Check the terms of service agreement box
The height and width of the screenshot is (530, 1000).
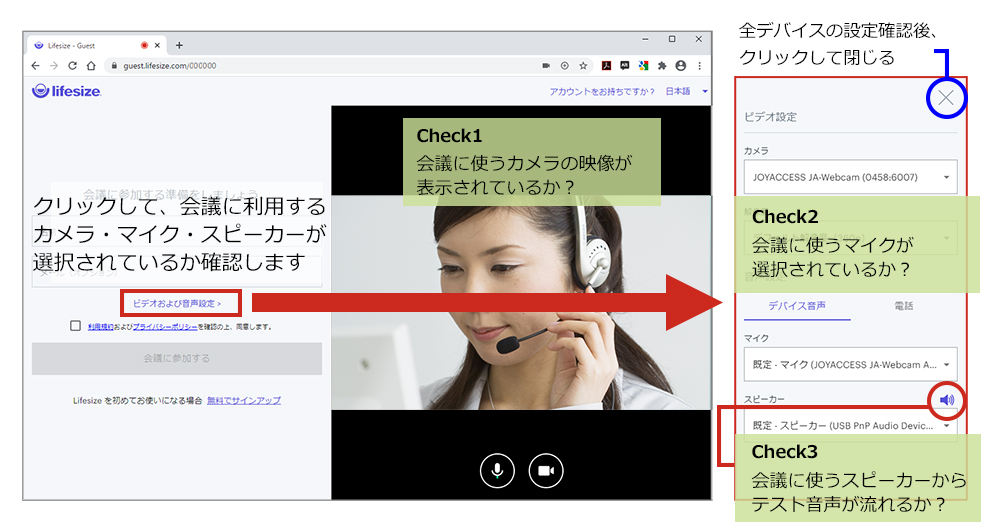click(x=75, y=326)
